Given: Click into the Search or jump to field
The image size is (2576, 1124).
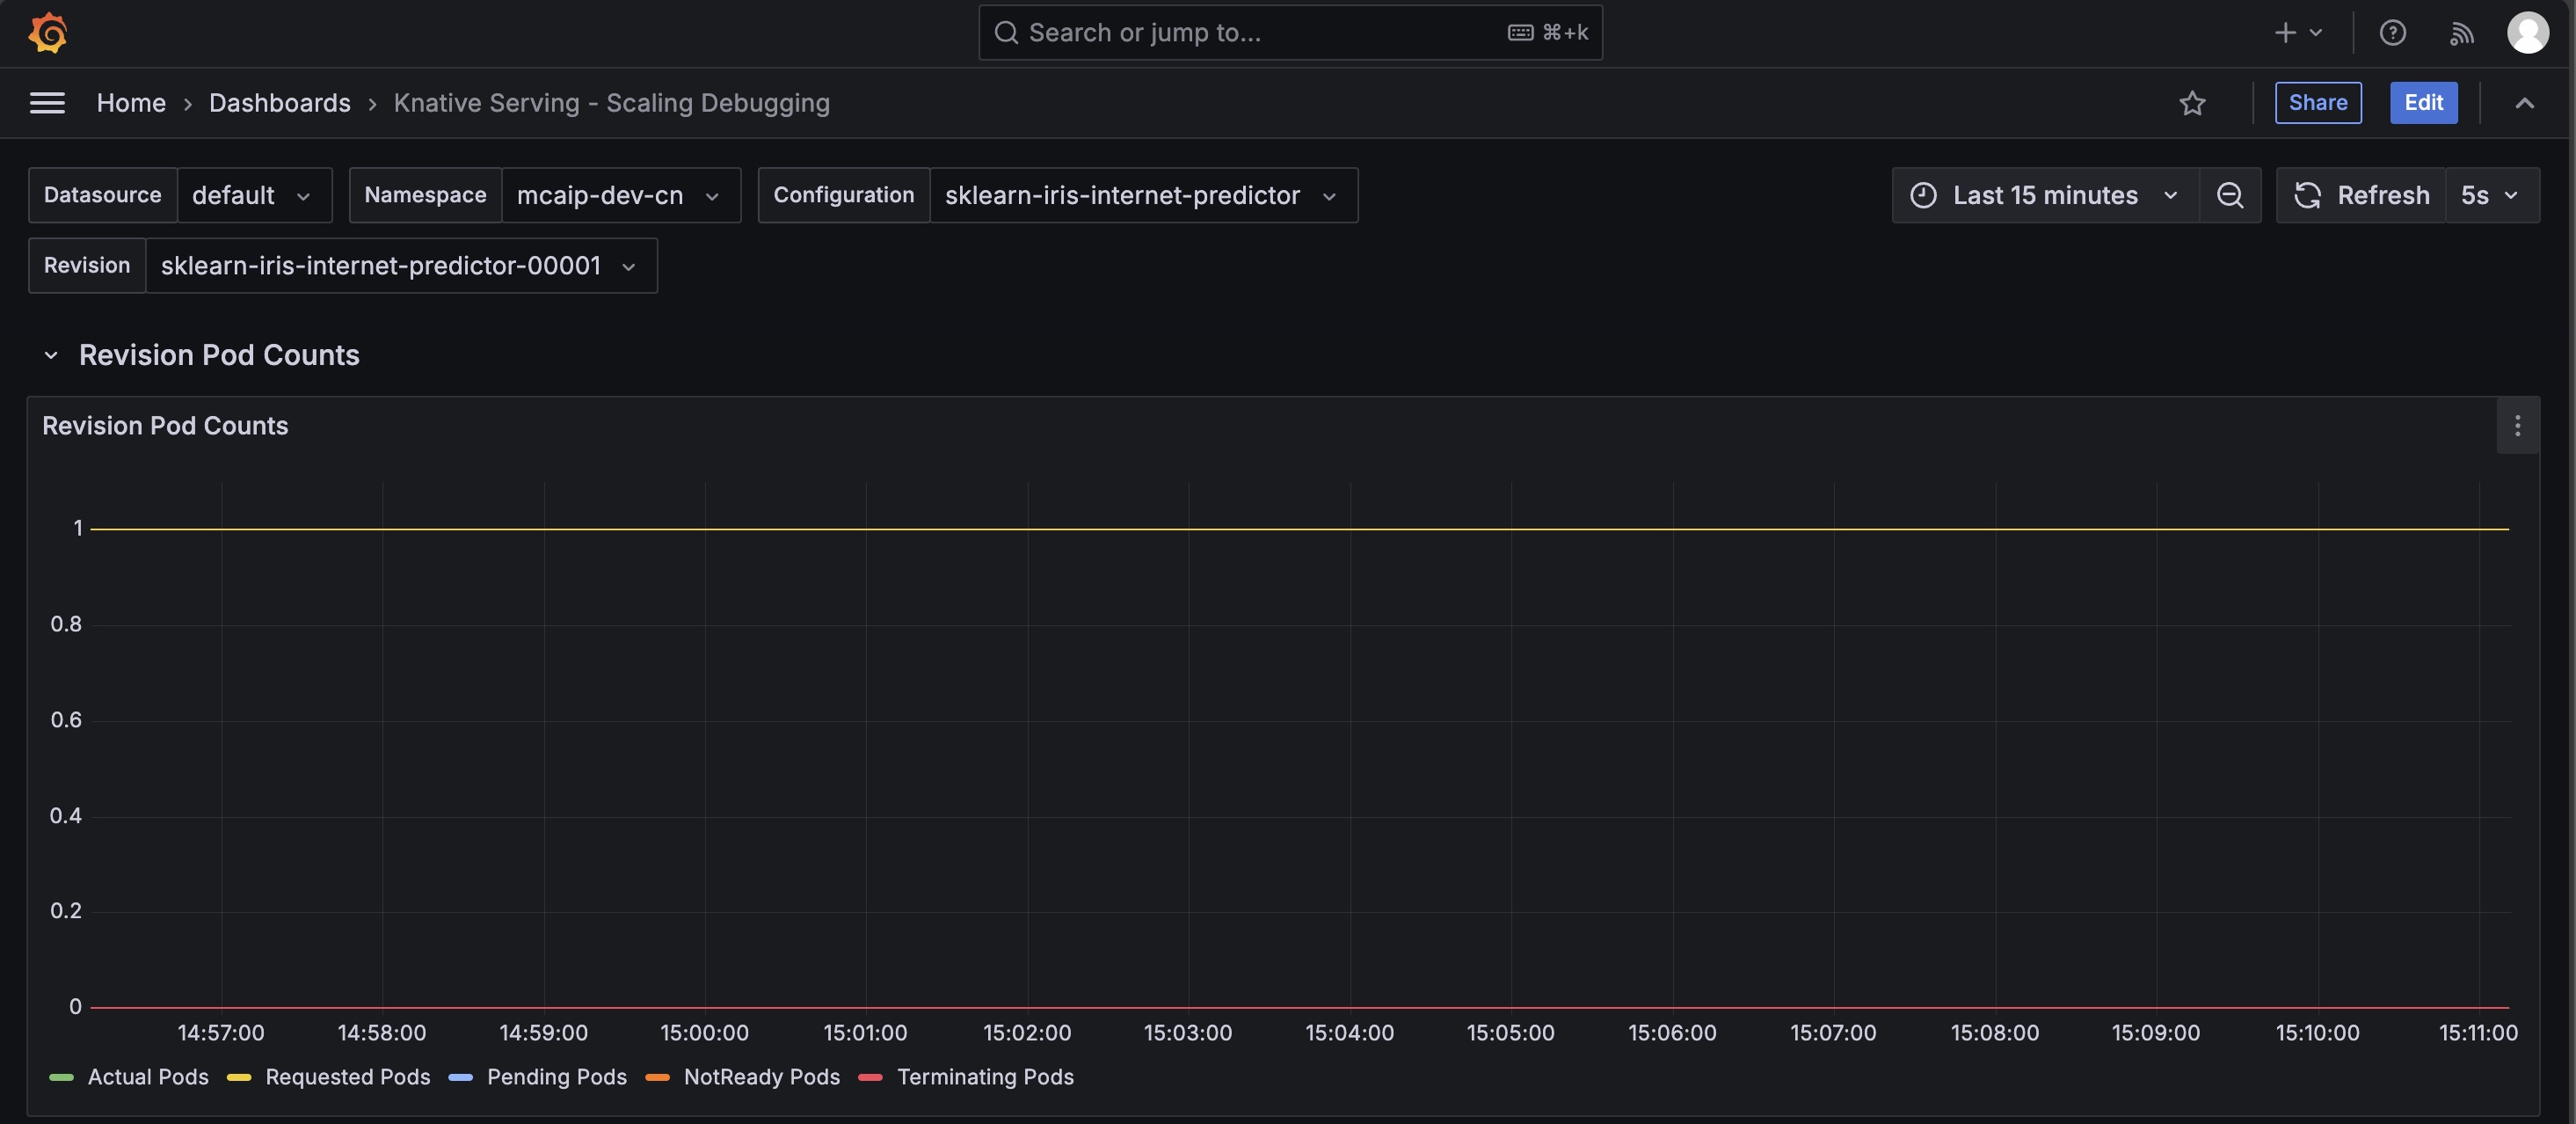Looking at the screenshot, I should tap(1290, 33).
